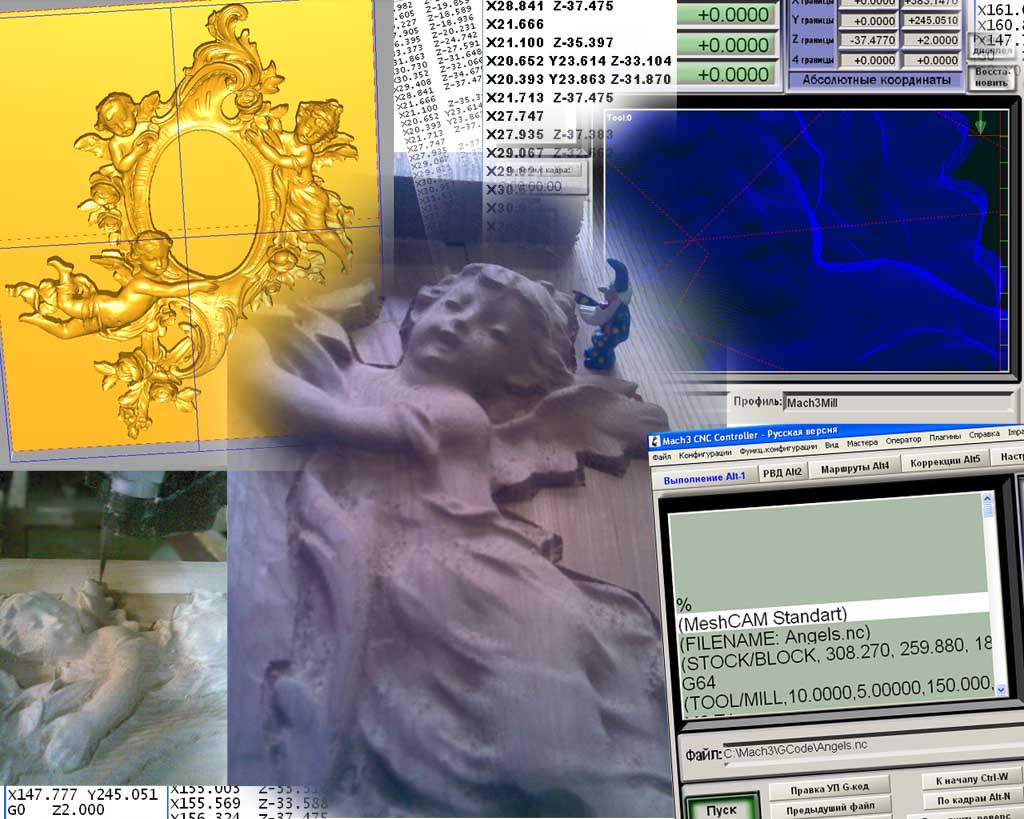
Task: Click the Предыдущий файл button
Action: tap(829, 809)
